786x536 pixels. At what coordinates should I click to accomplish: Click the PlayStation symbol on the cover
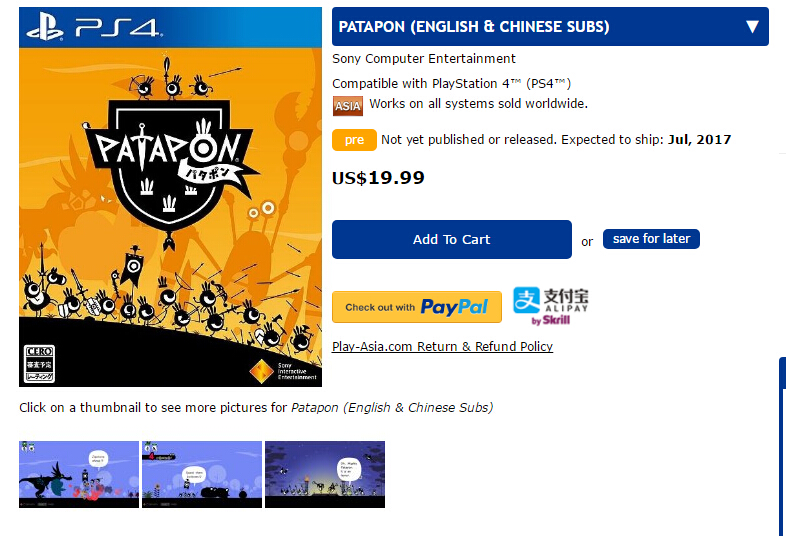[45, 28]
